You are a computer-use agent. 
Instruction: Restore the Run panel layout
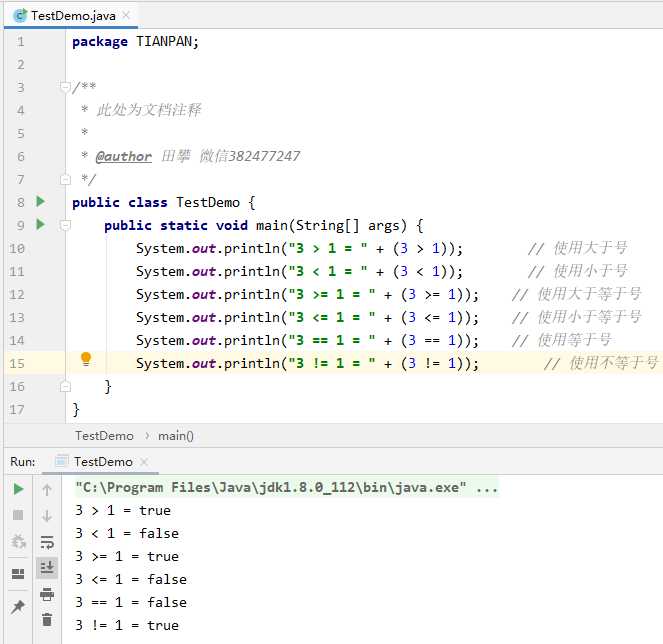pos(18,574)
